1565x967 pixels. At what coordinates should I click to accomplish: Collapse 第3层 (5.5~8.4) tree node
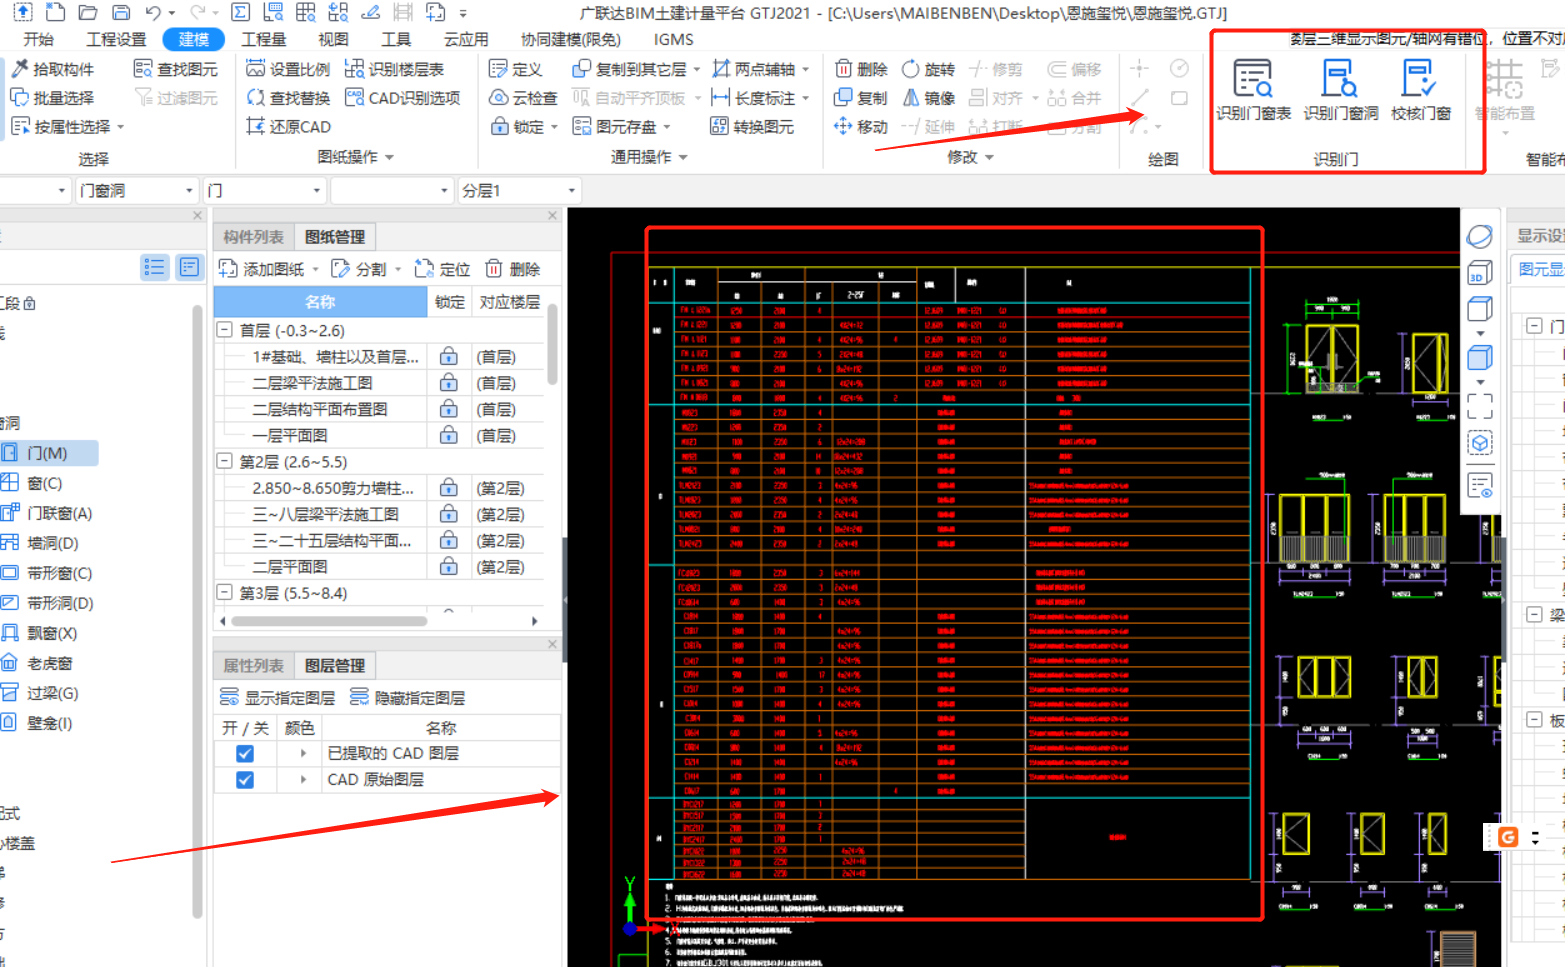225,592
